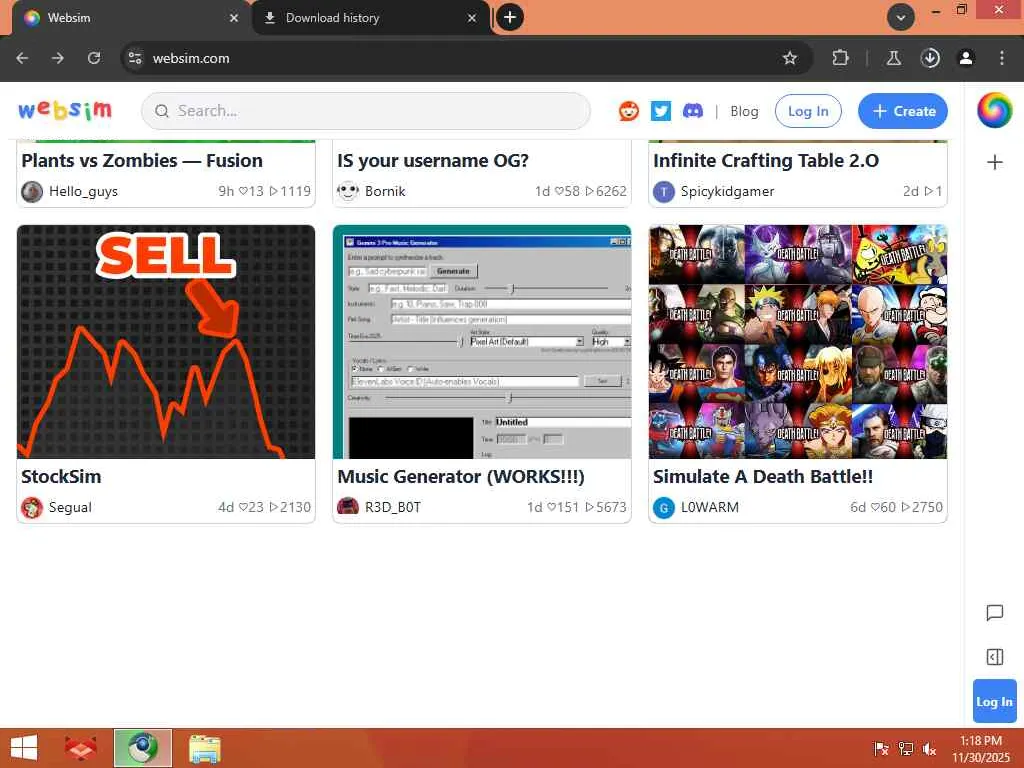Close the Download history tab
Screen dimensions: 1024x768
pos(472,18)
